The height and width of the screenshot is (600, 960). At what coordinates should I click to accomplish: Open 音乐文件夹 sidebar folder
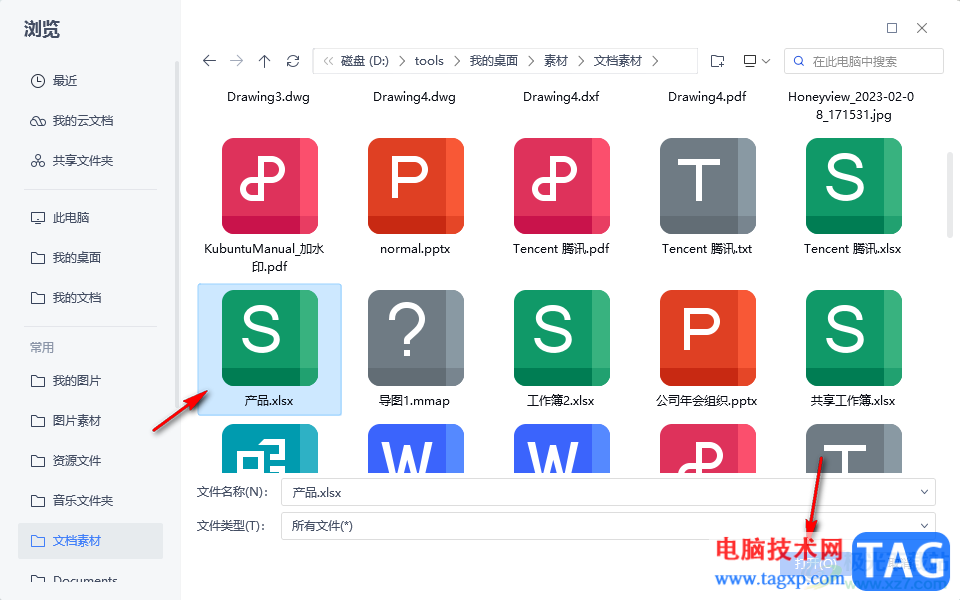72,500
